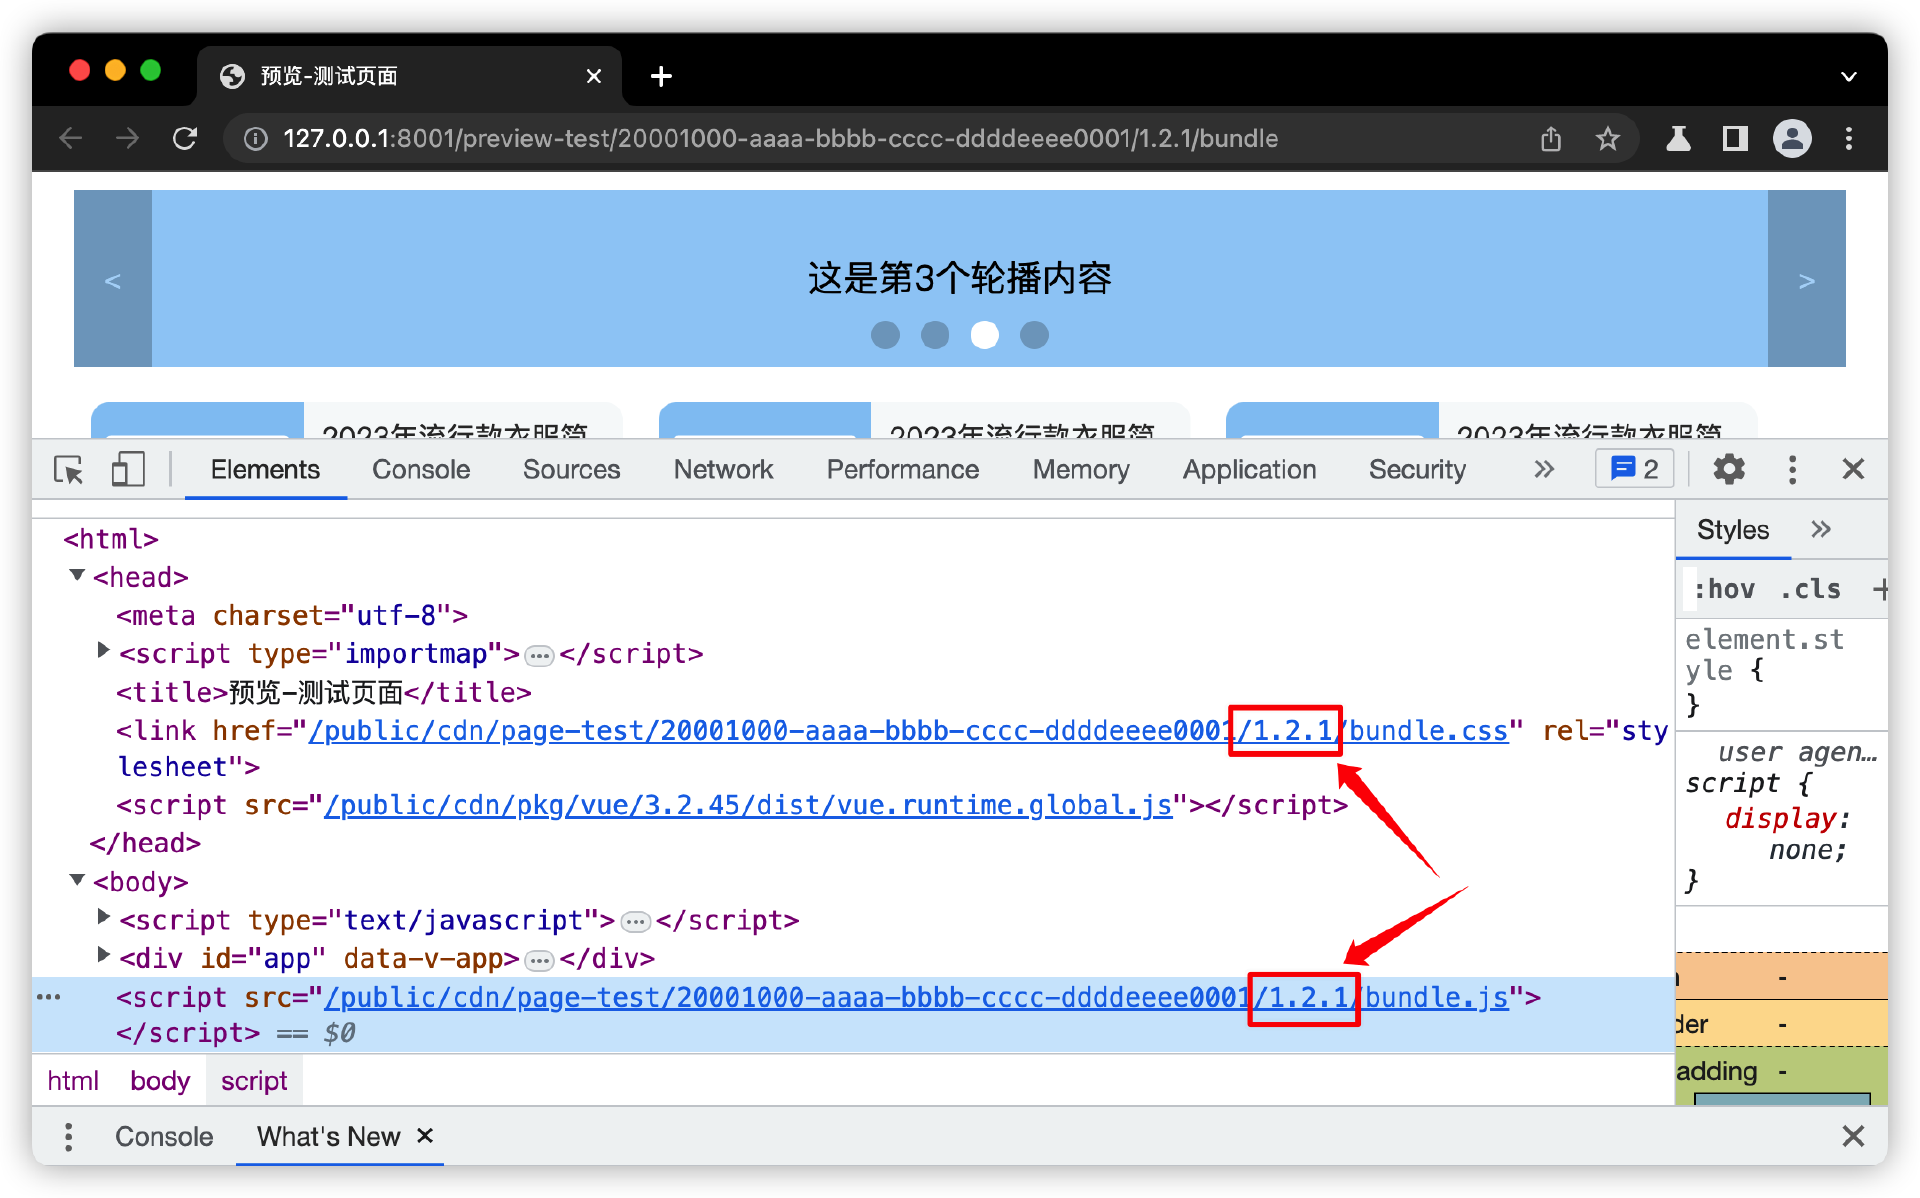Viewport: 1920px width, 1198px height.
Task: Open DevTools settings gear
Action: click(x=1729, y=469)
